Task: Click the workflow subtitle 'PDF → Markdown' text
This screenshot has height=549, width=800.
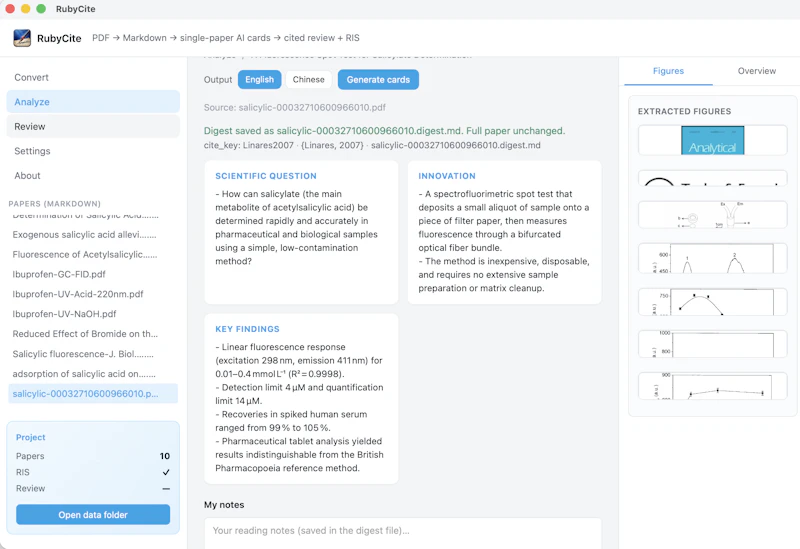Action: click(130, 38)
